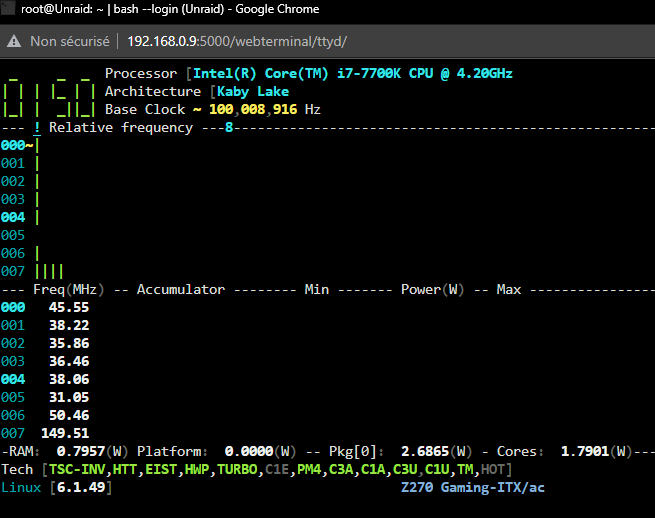The image size is (655, 518).
Task: Click the 'Non sécurisé' security label
Action: coord(70,41)
